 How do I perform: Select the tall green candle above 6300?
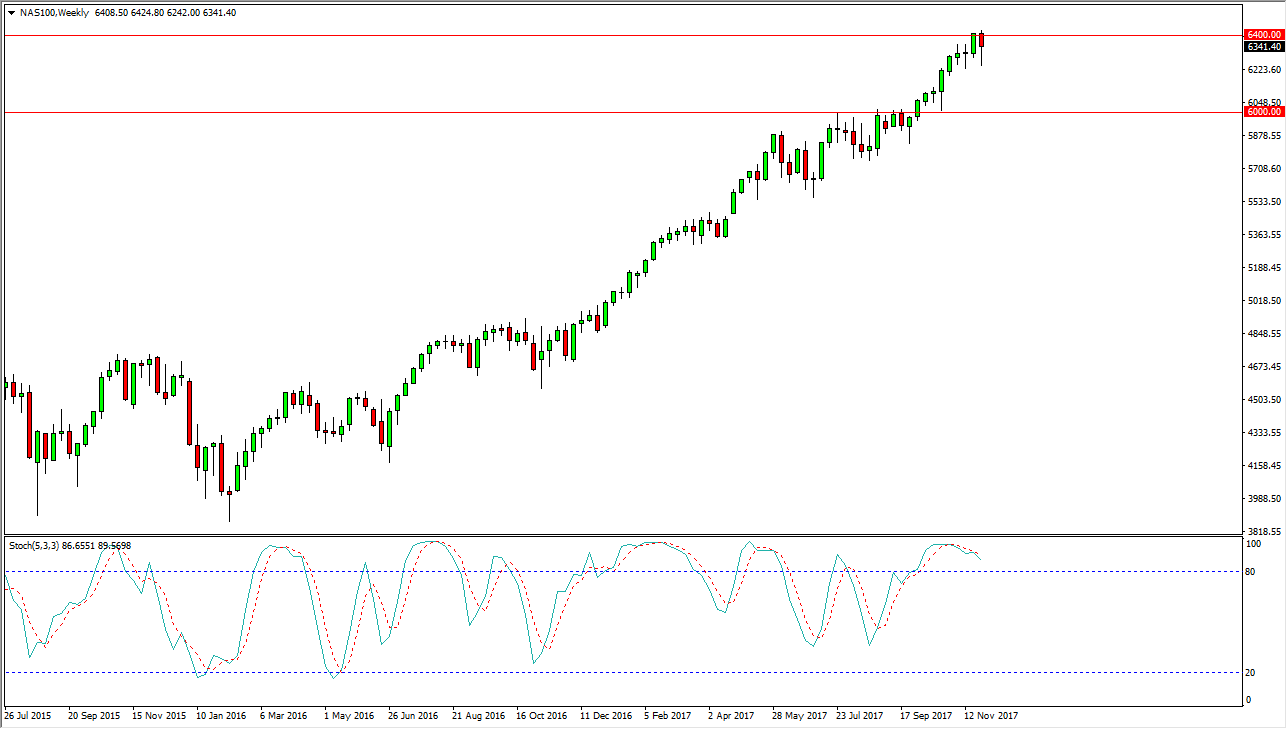(x=973, y=45)
